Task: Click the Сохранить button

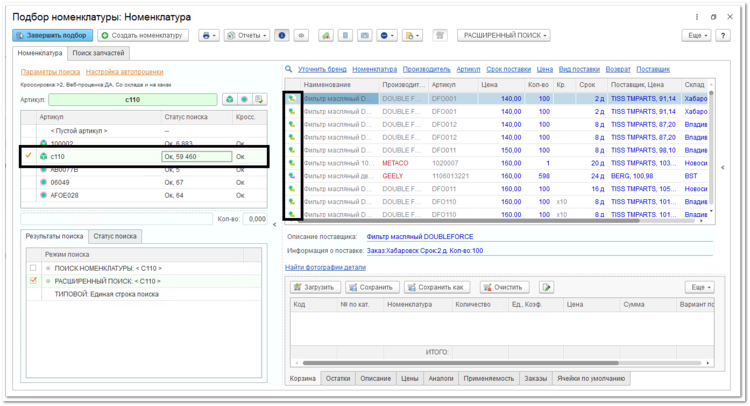Action: tap(372, 287)
